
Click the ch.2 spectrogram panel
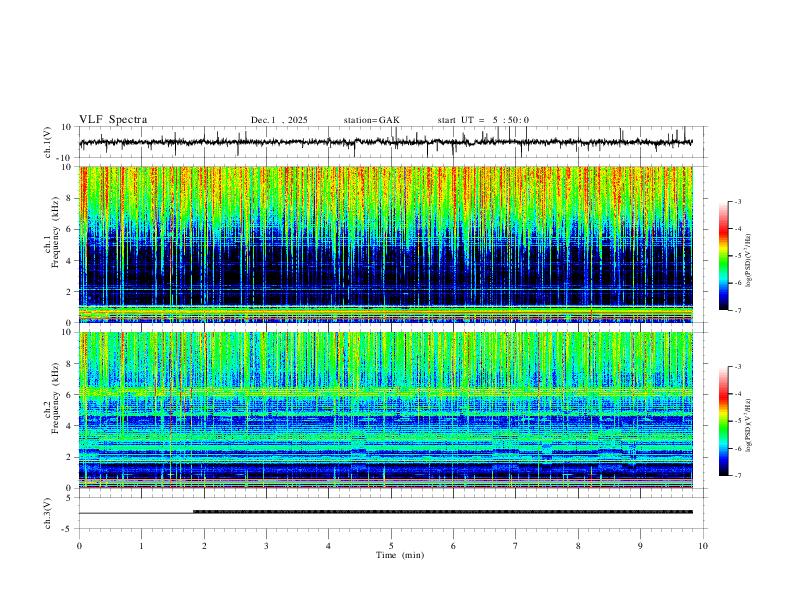[x=386, y=410]
